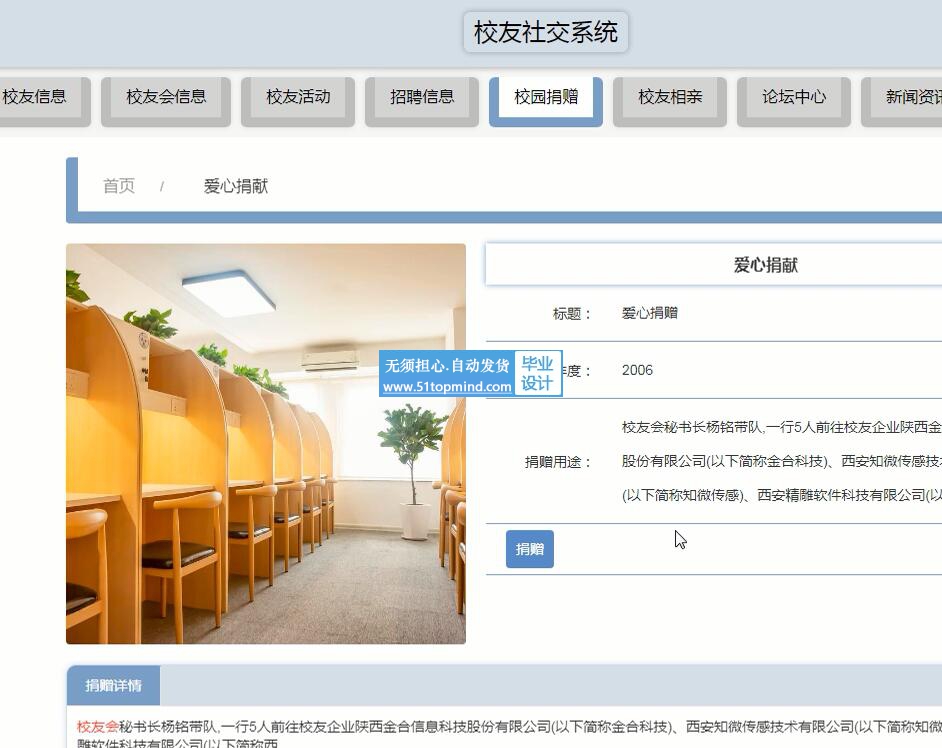Click the donation purpose text starting 校友会秘书长杨铭带队
942x748 pixels.
[x=782, y=461]
